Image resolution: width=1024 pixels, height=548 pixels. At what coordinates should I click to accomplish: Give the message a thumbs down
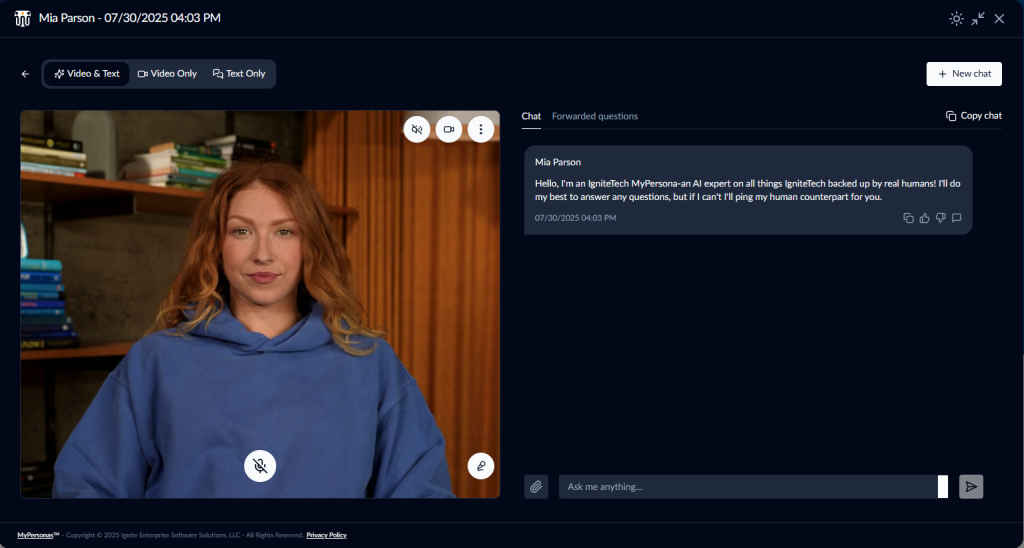click(940, 218)
